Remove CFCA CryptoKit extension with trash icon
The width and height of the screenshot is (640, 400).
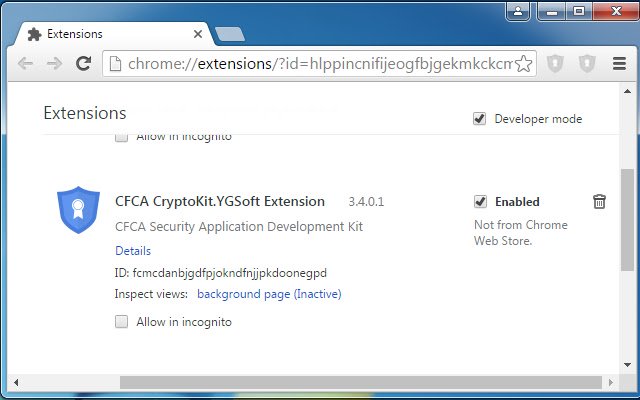(599, 202)
